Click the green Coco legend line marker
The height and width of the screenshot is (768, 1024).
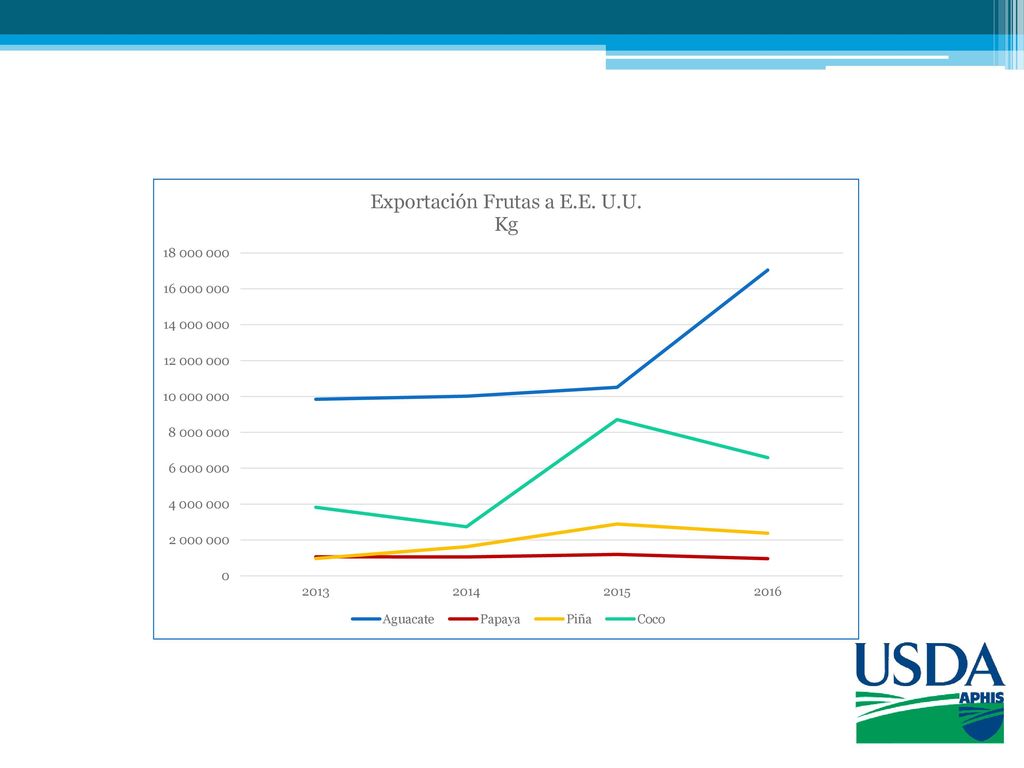pos(620,619)
